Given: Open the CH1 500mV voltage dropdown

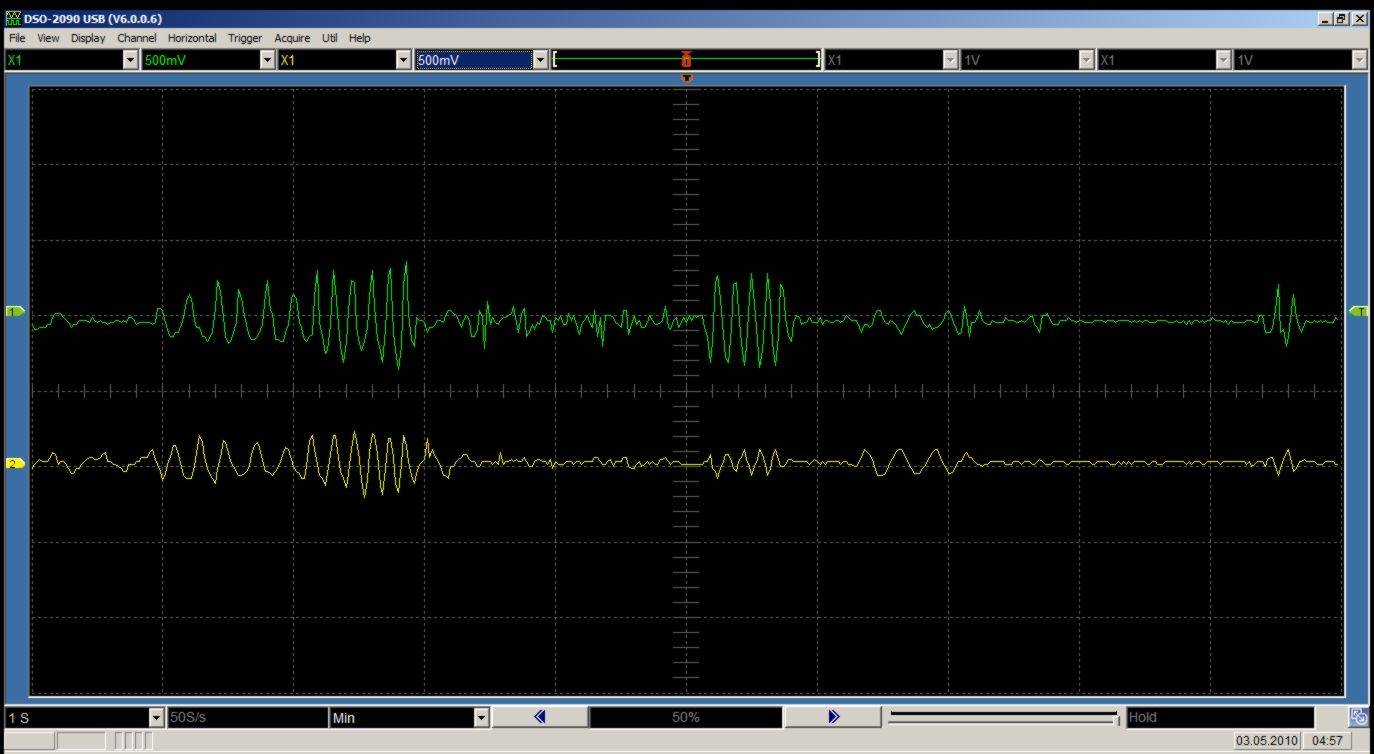Looking at the screenshot, I should [266, 60].
